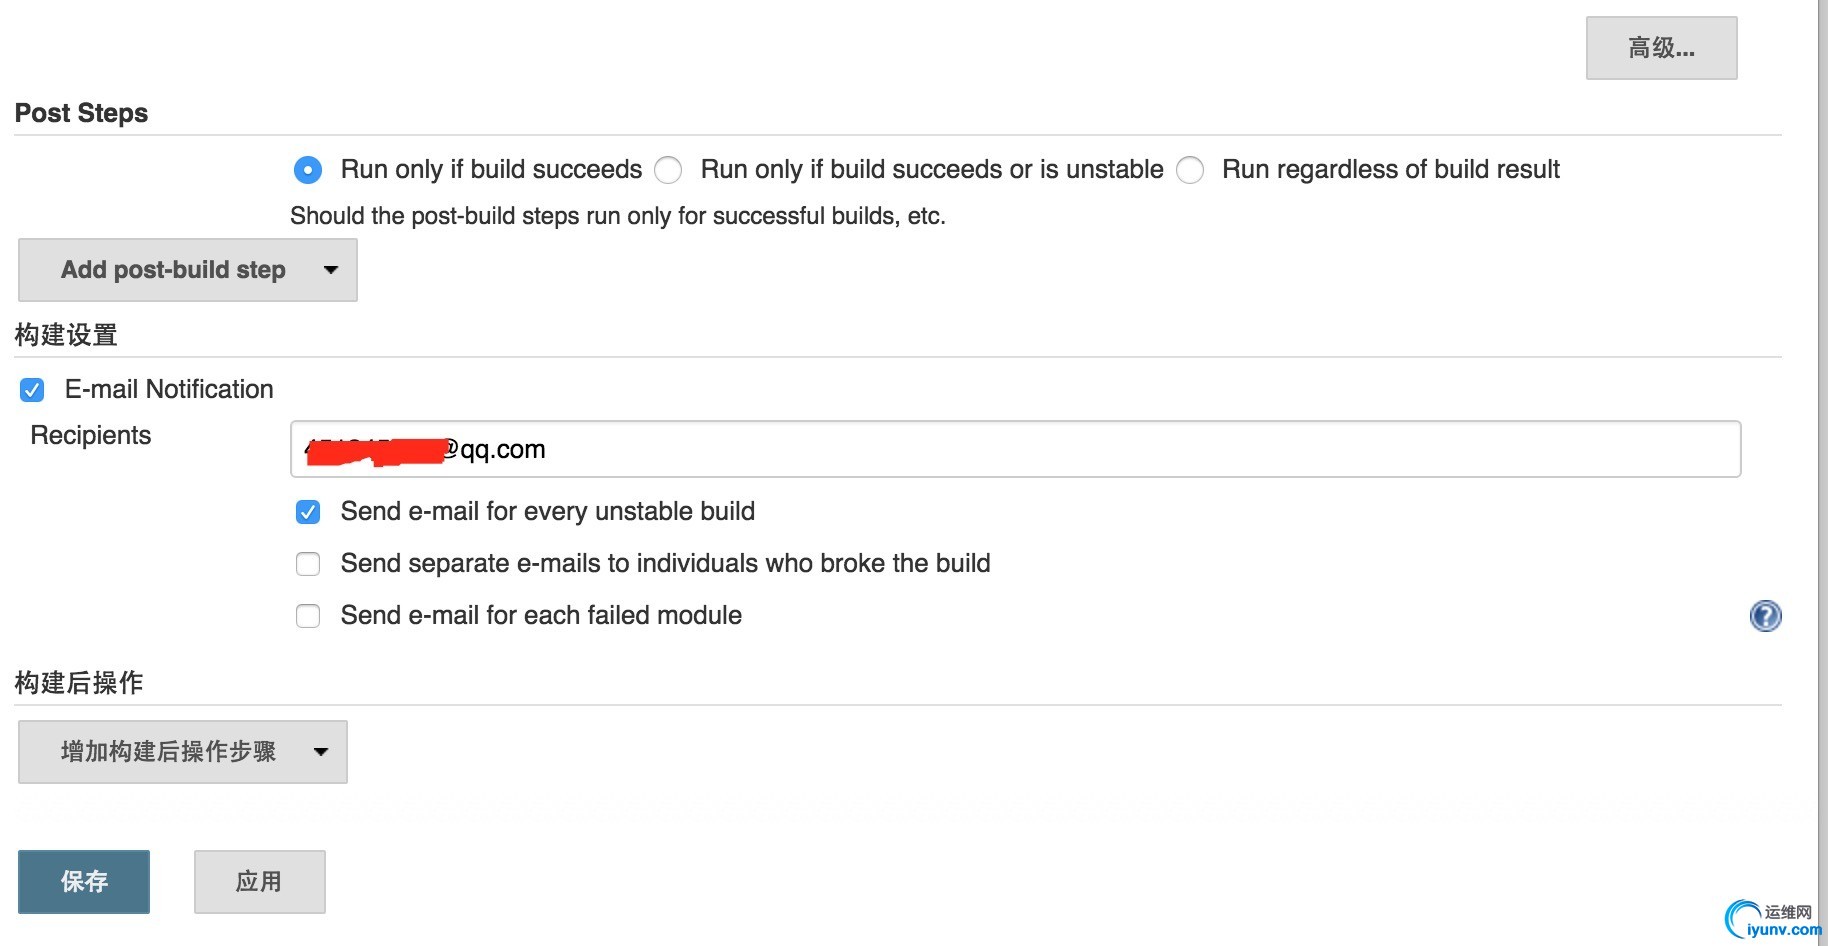Click the 高级... advanced button
Screen dimensions: 1828x946
1661,48
